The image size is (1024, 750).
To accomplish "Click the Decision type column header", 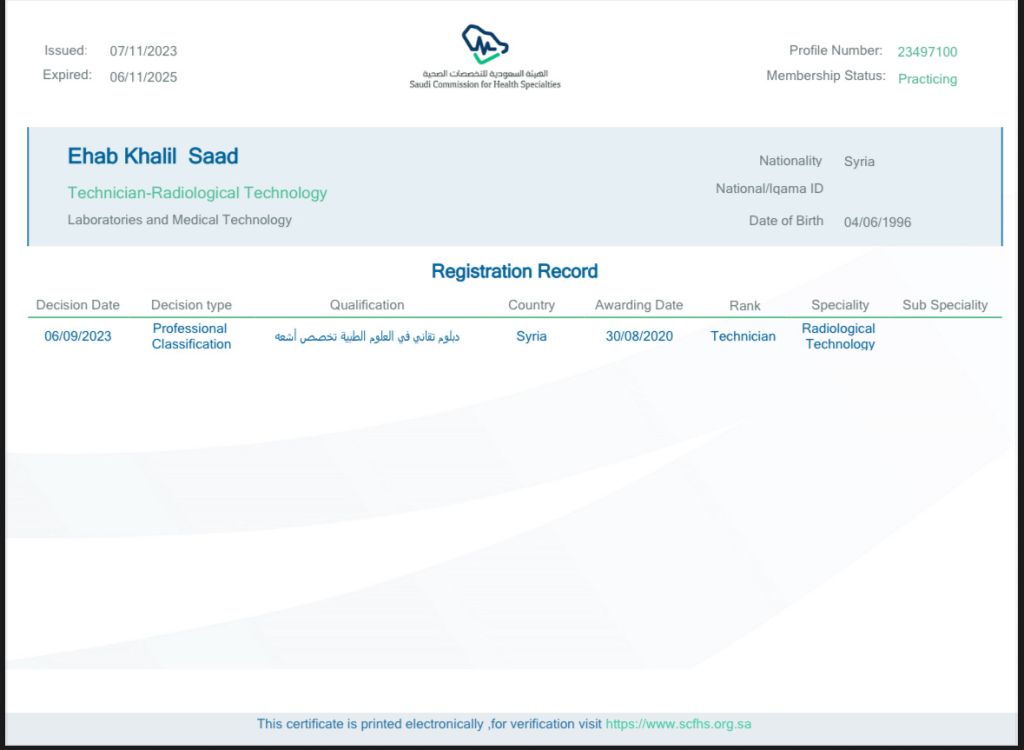I will [191, 305].
